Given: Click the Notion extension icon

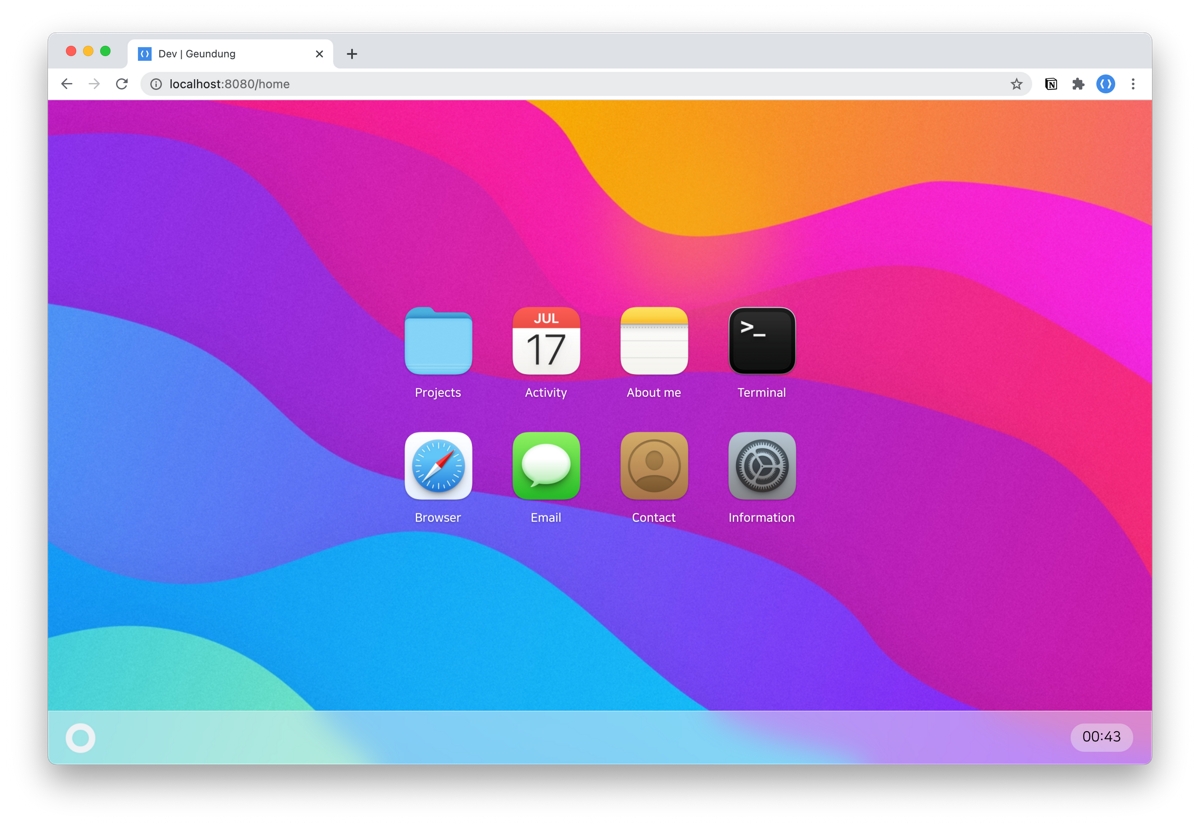Looking at the screenshot, I should 1051,84.
